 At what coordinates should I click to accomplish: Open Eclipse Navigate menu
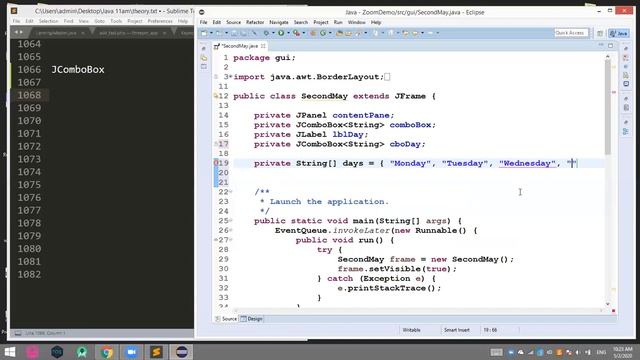click(279, 22)
